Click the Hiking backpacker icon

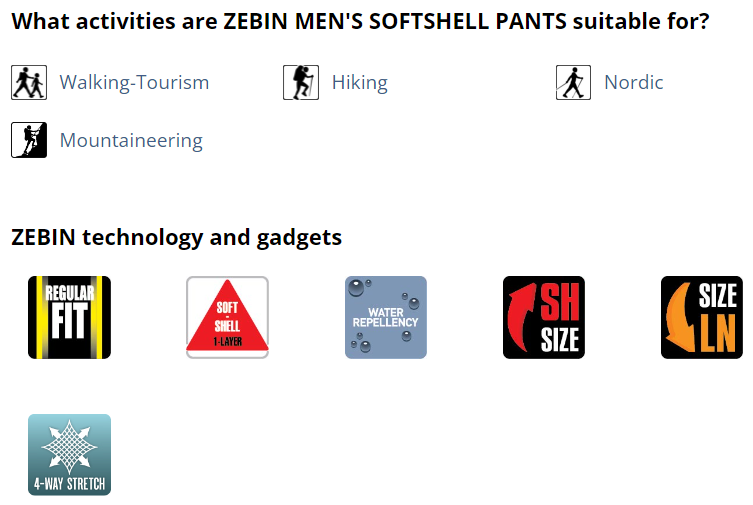301,83
